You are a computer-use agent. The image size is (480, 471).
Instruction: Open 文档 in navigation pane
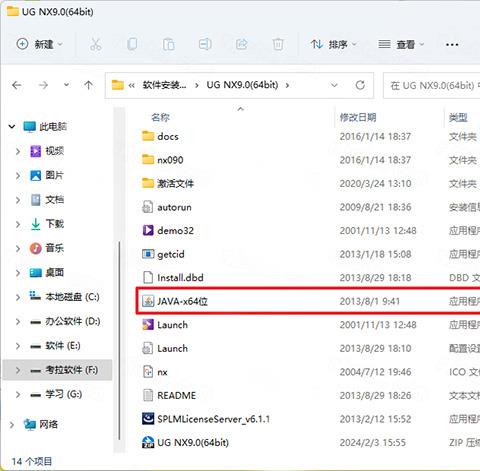(54, 200)
